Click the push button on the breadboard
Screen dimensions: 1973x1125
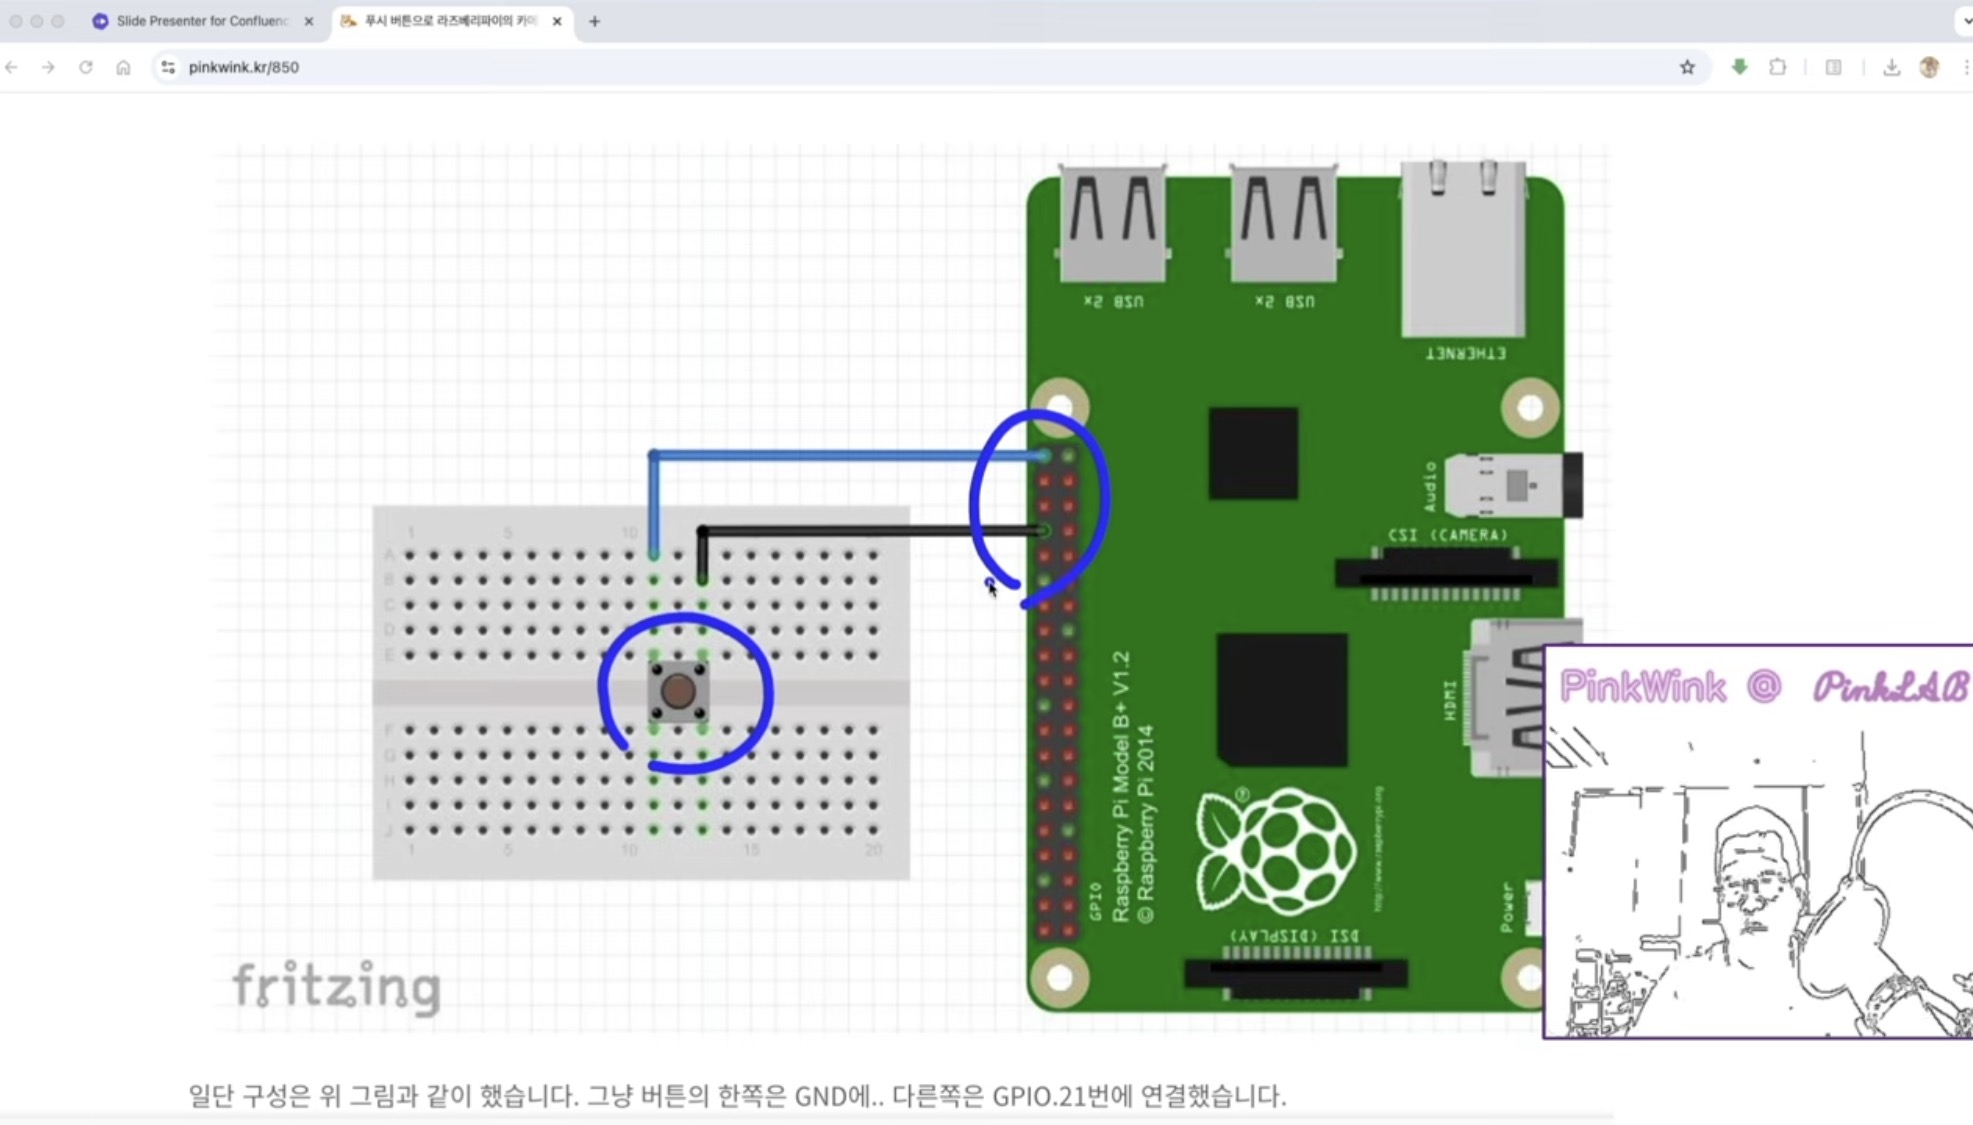click(x=678, y=690)
